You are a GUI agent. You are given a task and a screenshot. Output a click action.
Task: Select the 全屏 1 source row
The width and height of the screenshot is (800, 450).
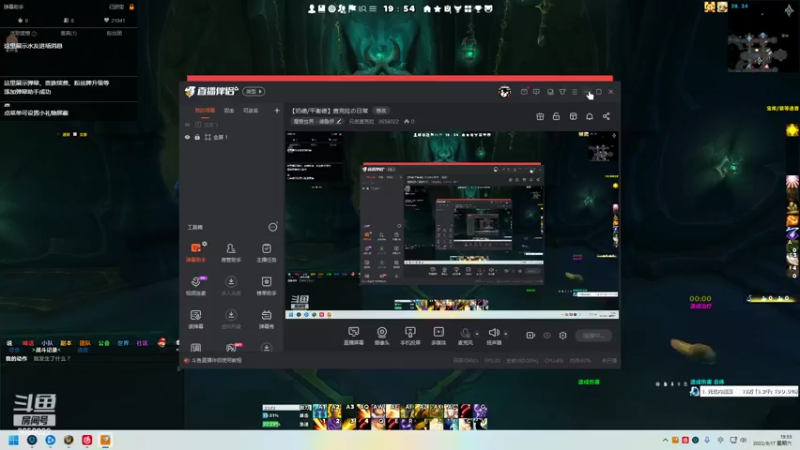(232, 137)
